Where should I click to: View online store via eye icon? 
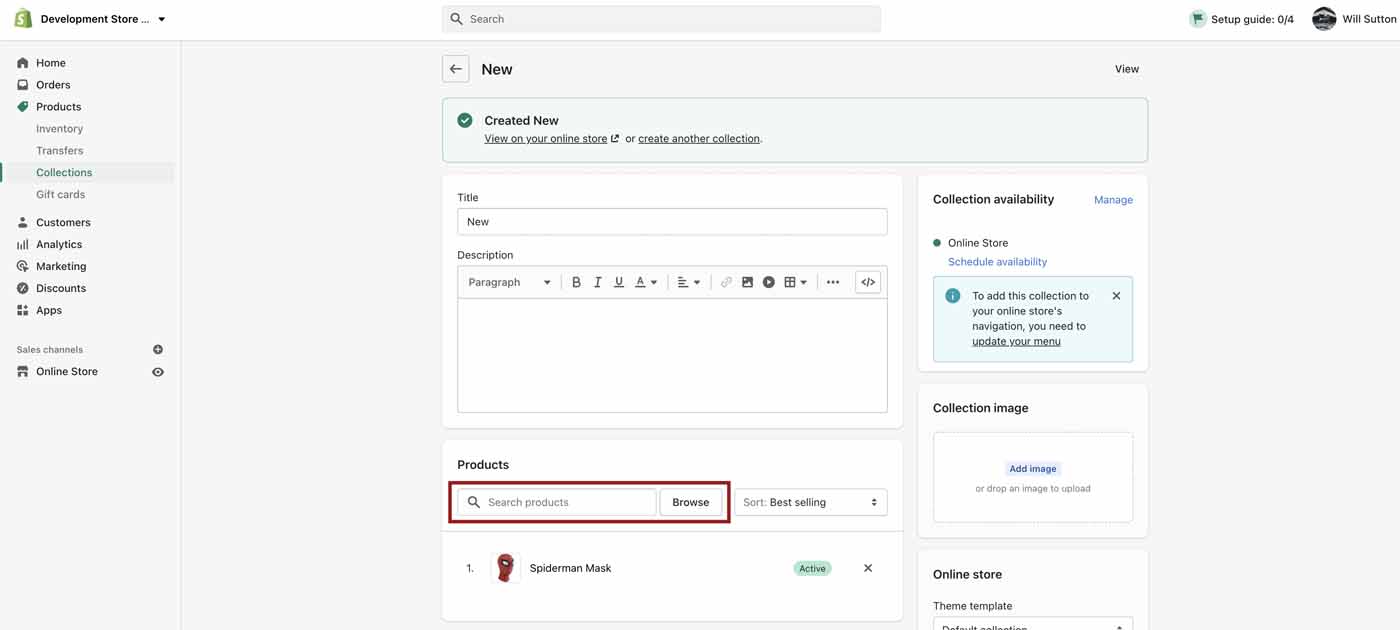pyautogui.click(x=158, y=372)
